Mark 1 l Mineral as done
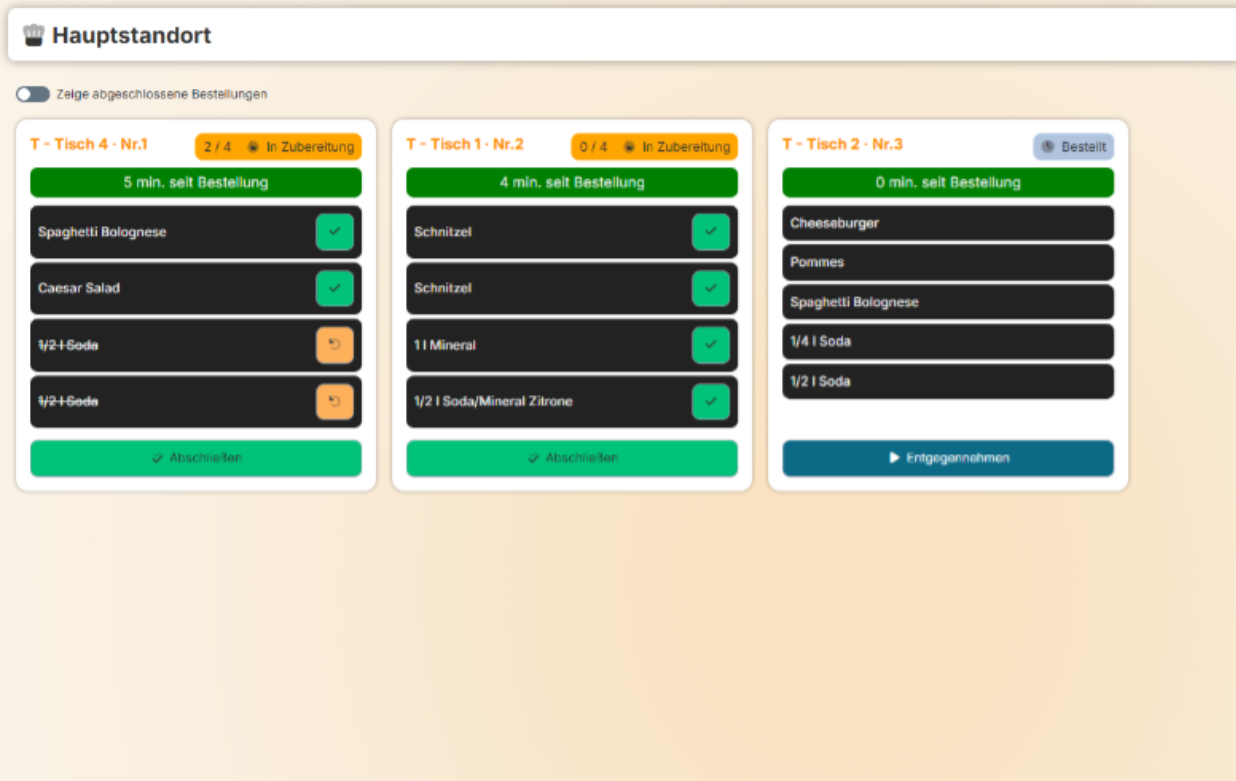The image size is (1236, 781). tap(711, 345)
